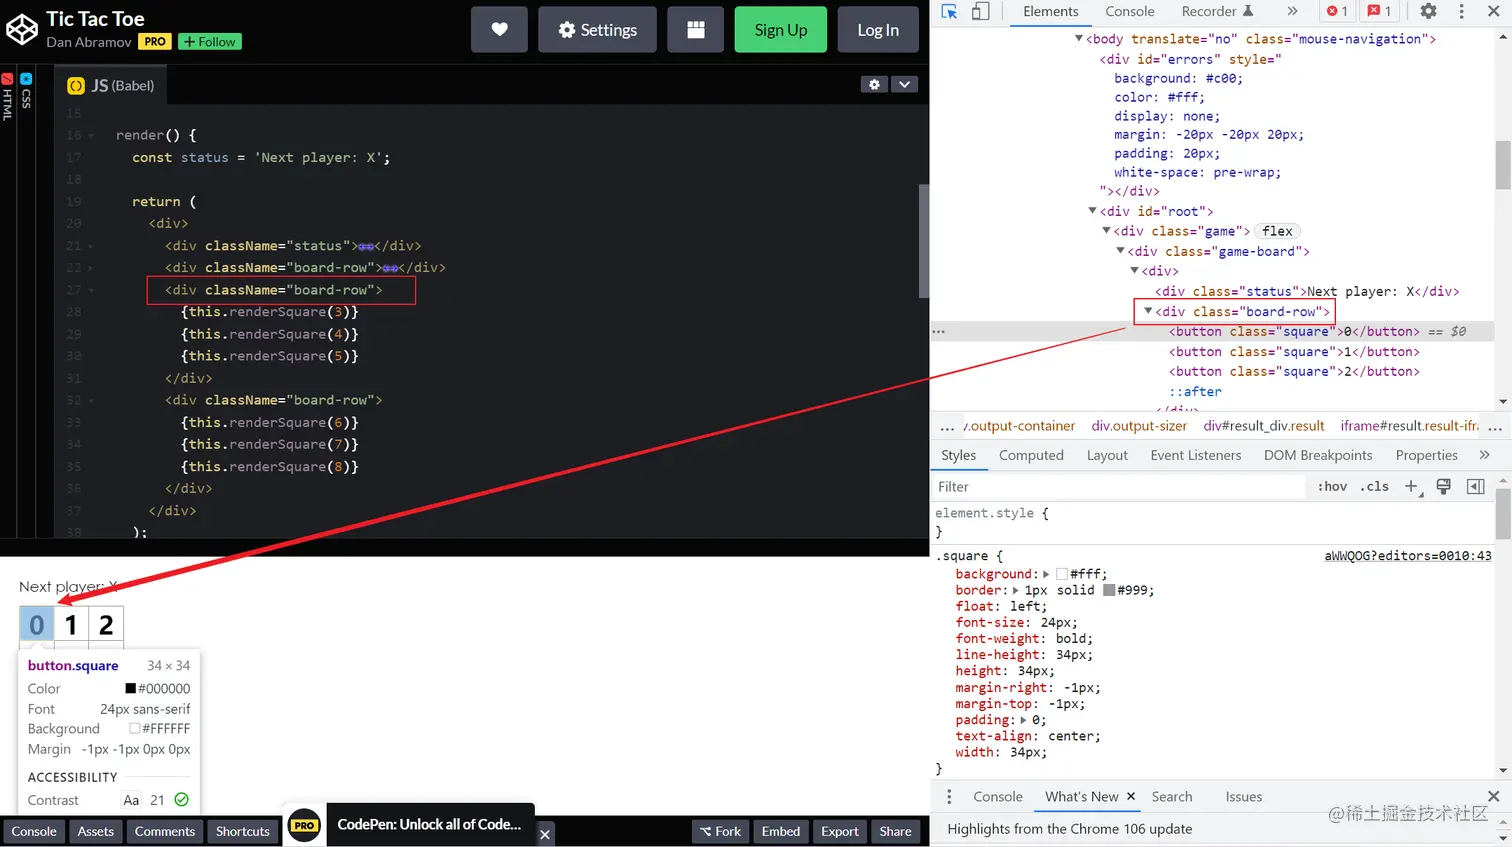Image resolution: width=1512 pixels, height=847 pixels.
Task: Open the JS editor chevron dropdown
Action: tap(904, 85)
